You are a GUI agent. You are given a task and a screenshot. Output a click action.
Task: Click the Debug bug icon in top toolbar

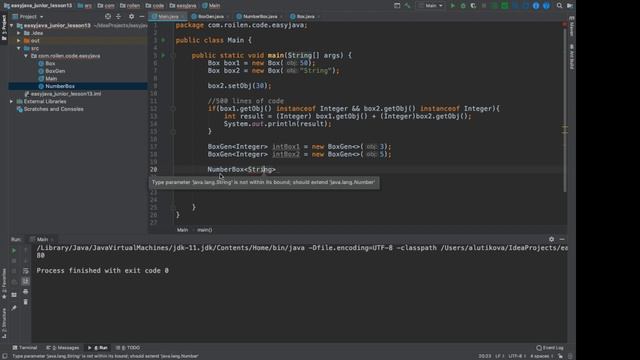click(463, 6)
